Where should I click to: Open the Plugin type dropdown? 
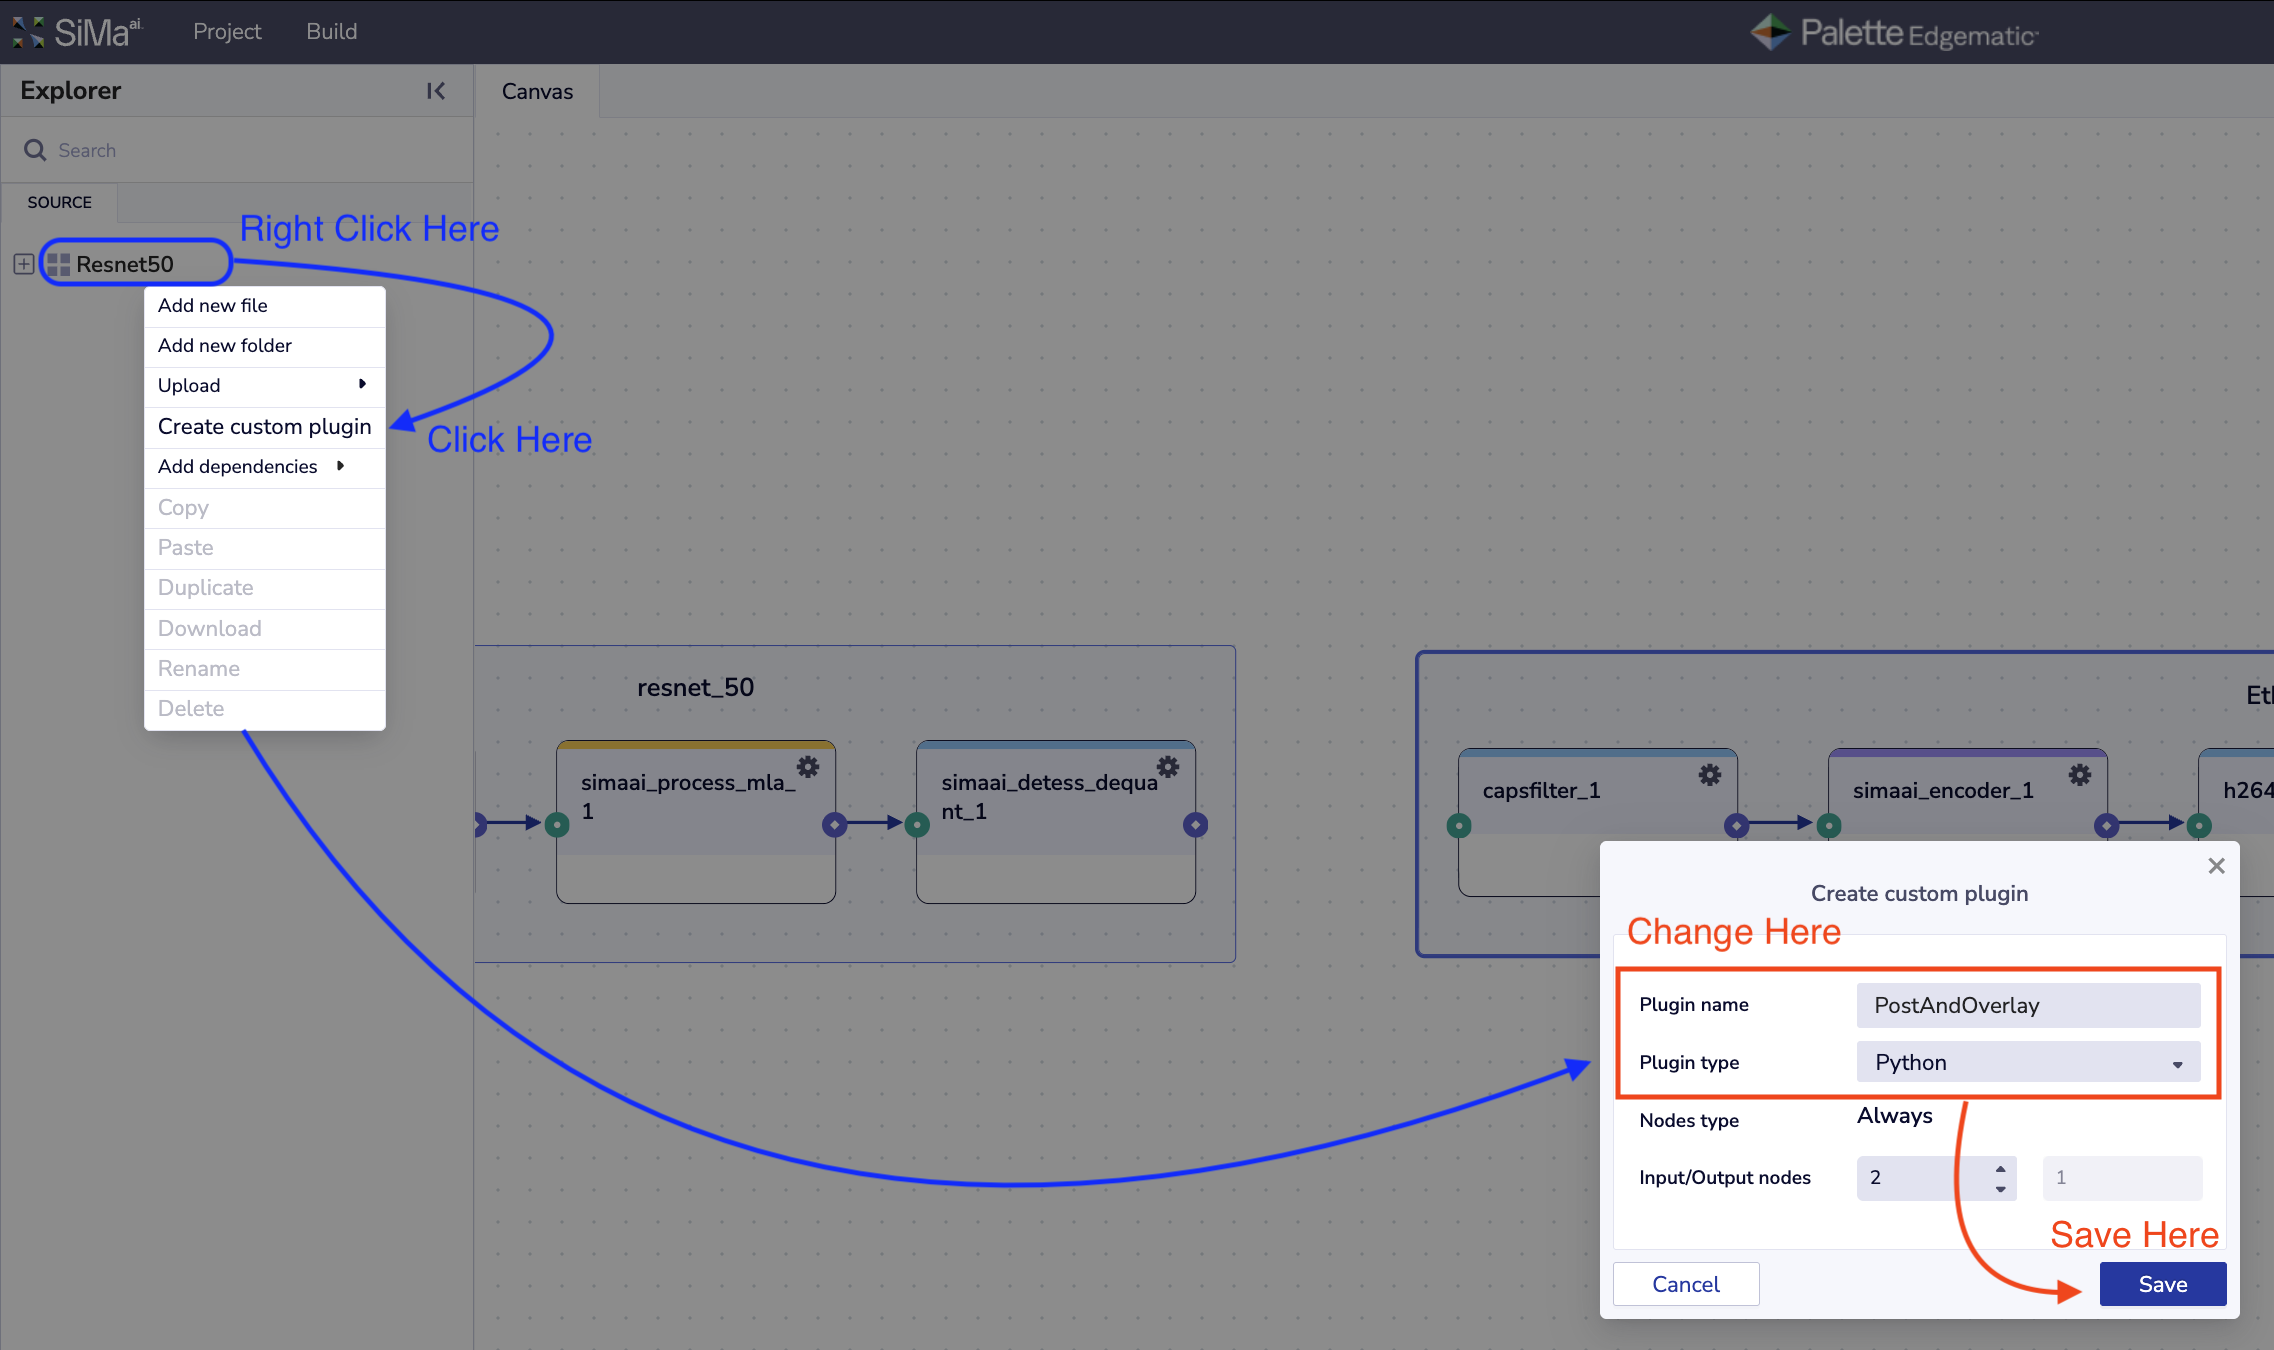click(x=2028, y=1062)
